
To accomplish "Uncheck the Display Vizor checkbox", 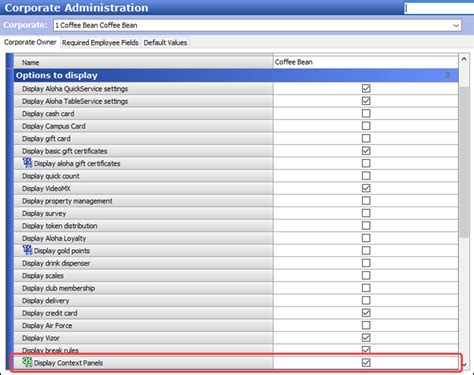I will point(366,338).
